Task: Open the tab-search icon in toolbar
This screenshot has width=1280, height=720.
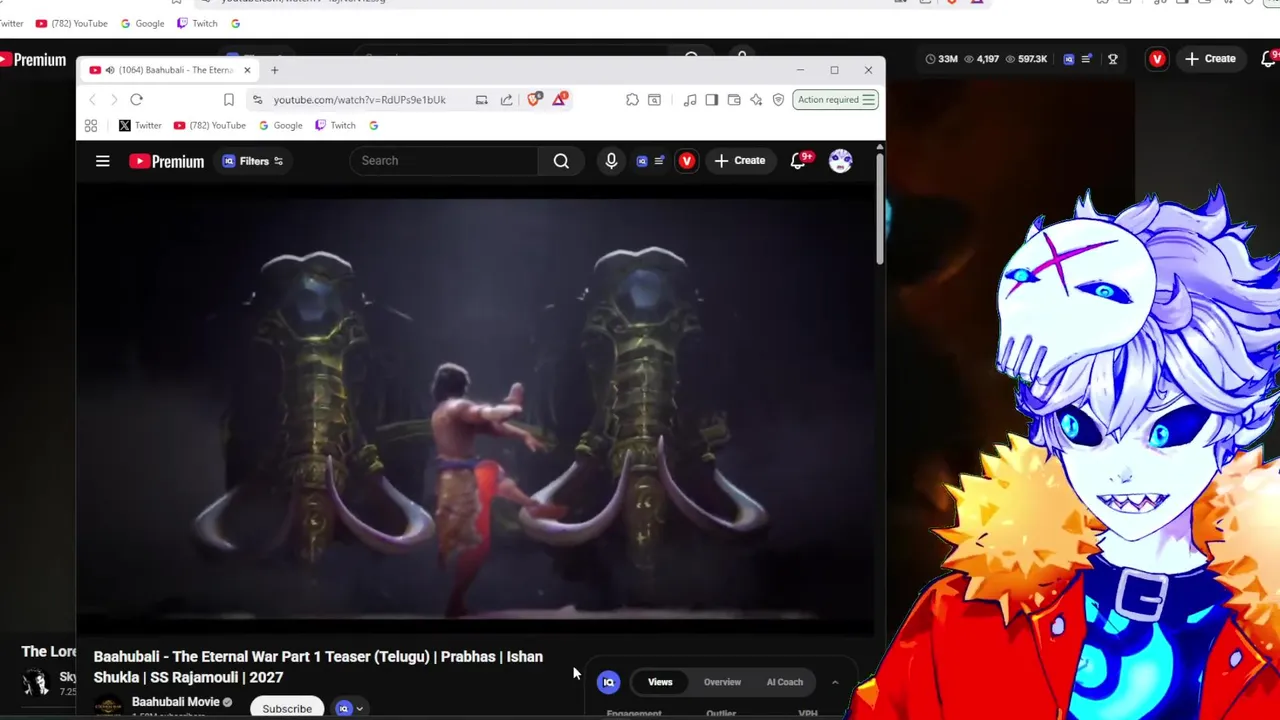Action: tap(654, 99)
